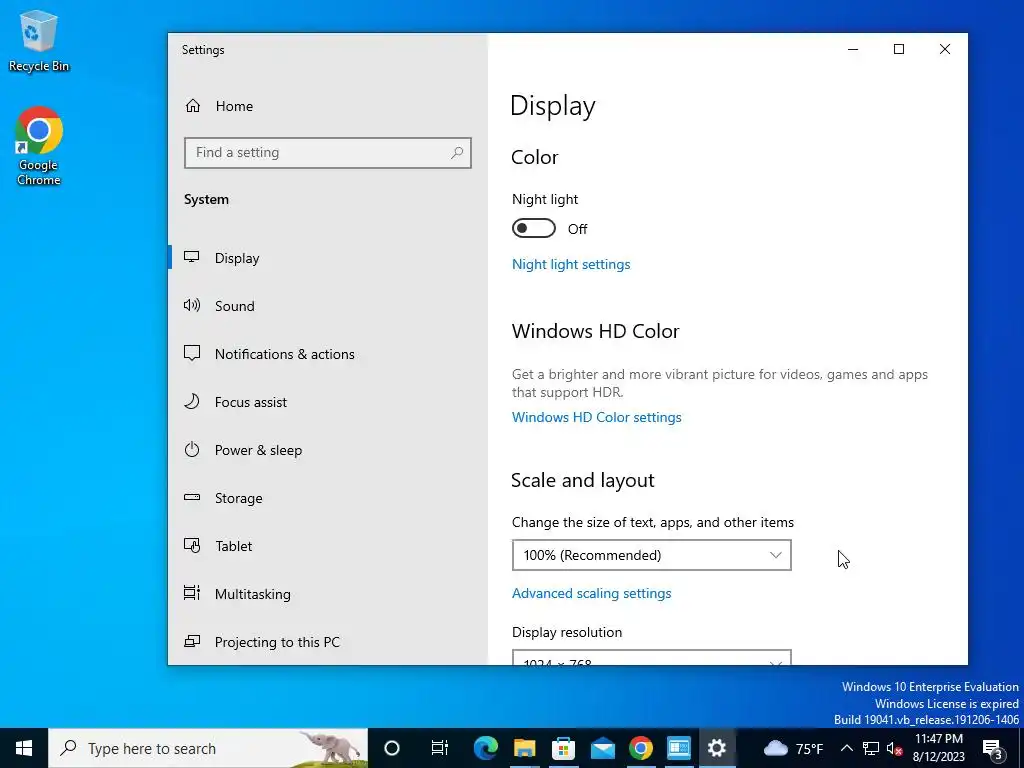This screenshot has height=768, width=1024.
Task: Open the Display resolution dropdown
Action: pos(652,658)
